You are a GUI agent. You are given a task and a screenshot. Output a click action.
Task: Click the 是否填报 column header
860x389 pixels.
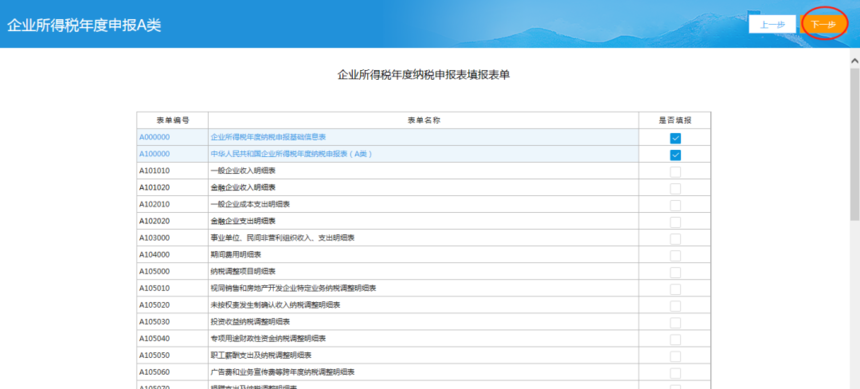pyautogui.click(x=675, y=120)
